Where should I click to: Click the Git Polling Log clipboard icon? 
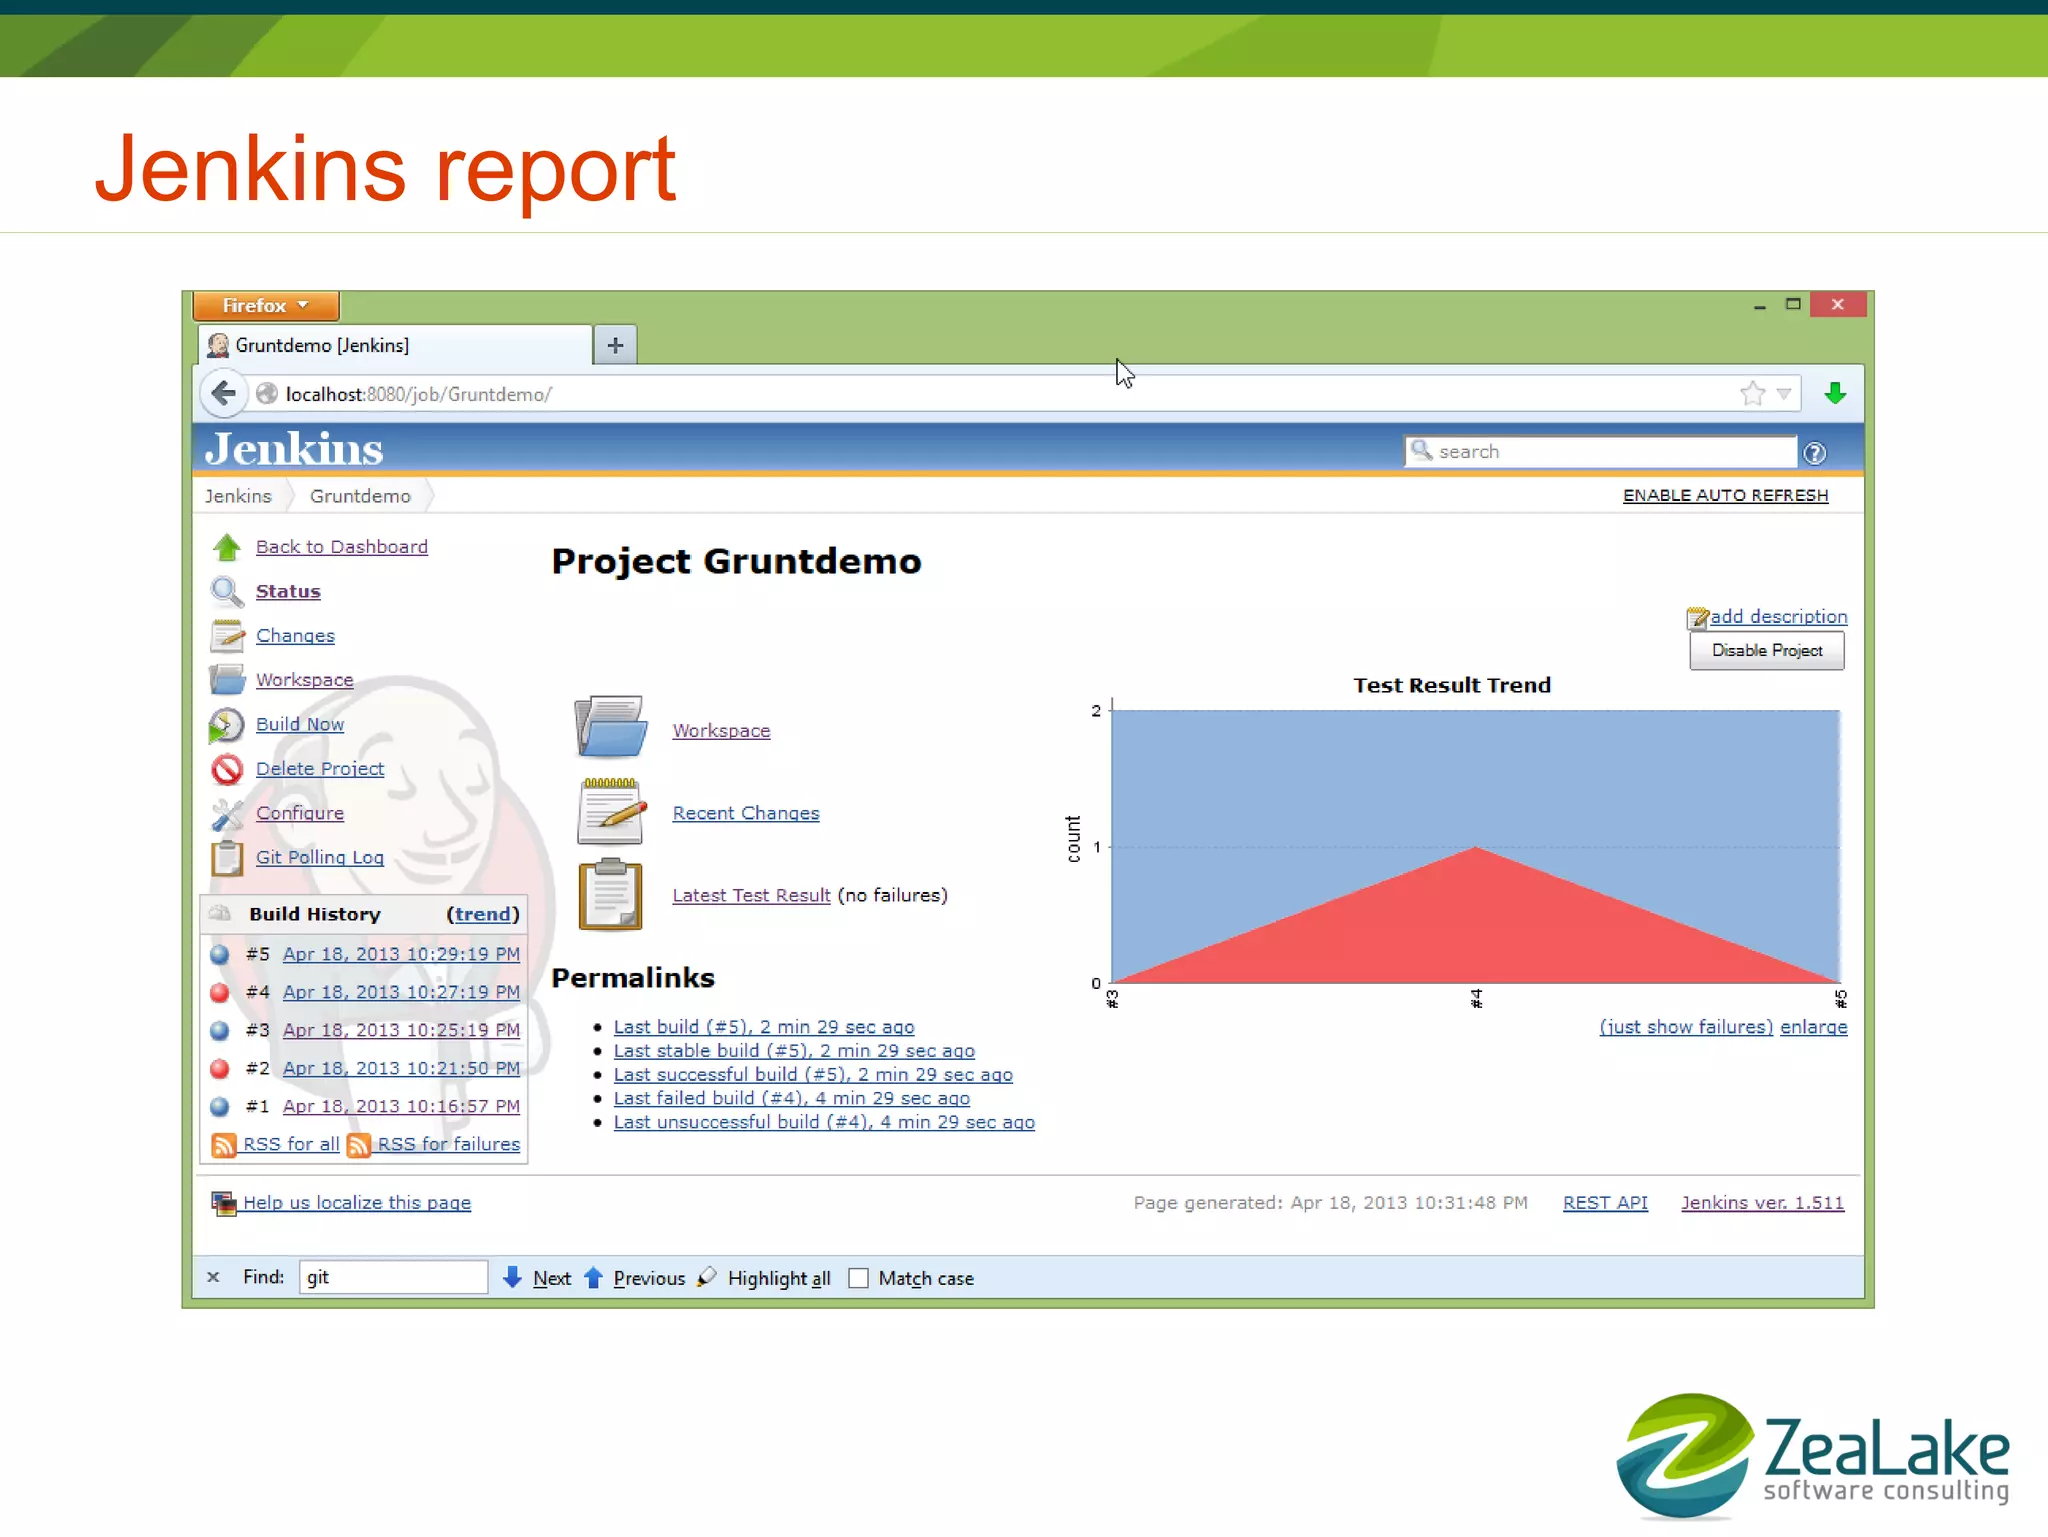pyautogui.click(x=227, y=858)
